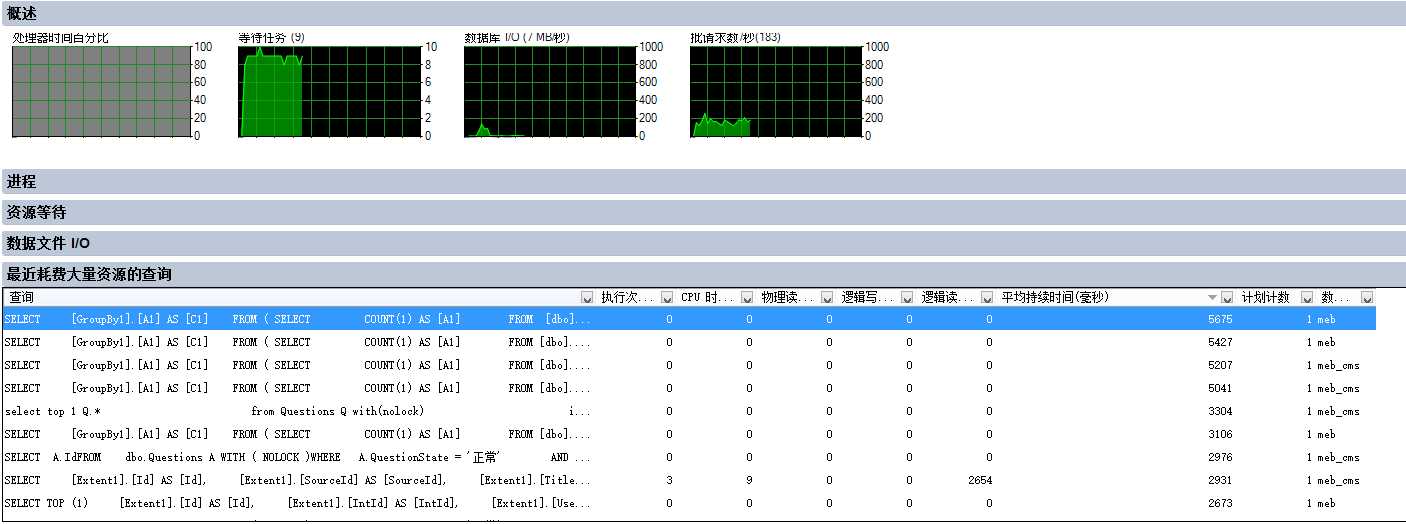Click the 等待任务 graph
Screen dimensions: 1406x524
pyautogui.click(x=331, y=91)
